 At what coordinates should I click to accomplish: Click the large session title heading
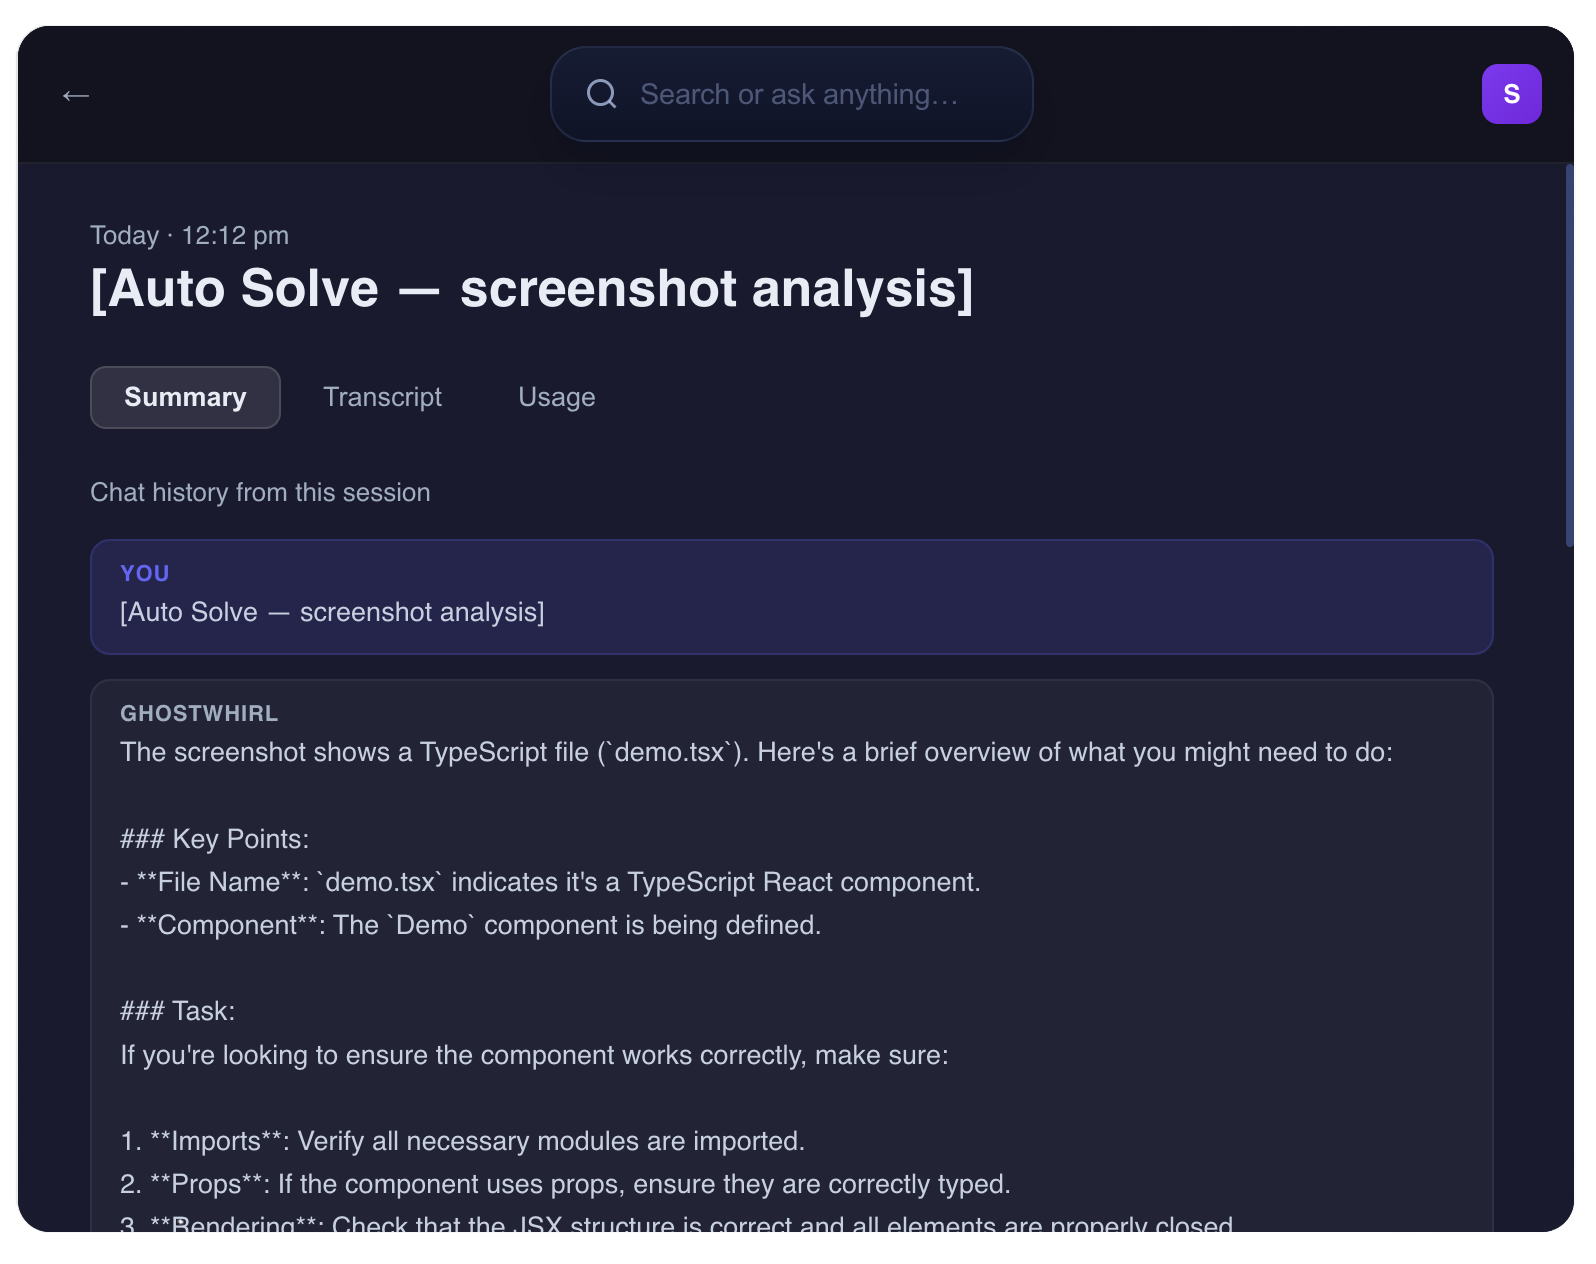(531, 289)
